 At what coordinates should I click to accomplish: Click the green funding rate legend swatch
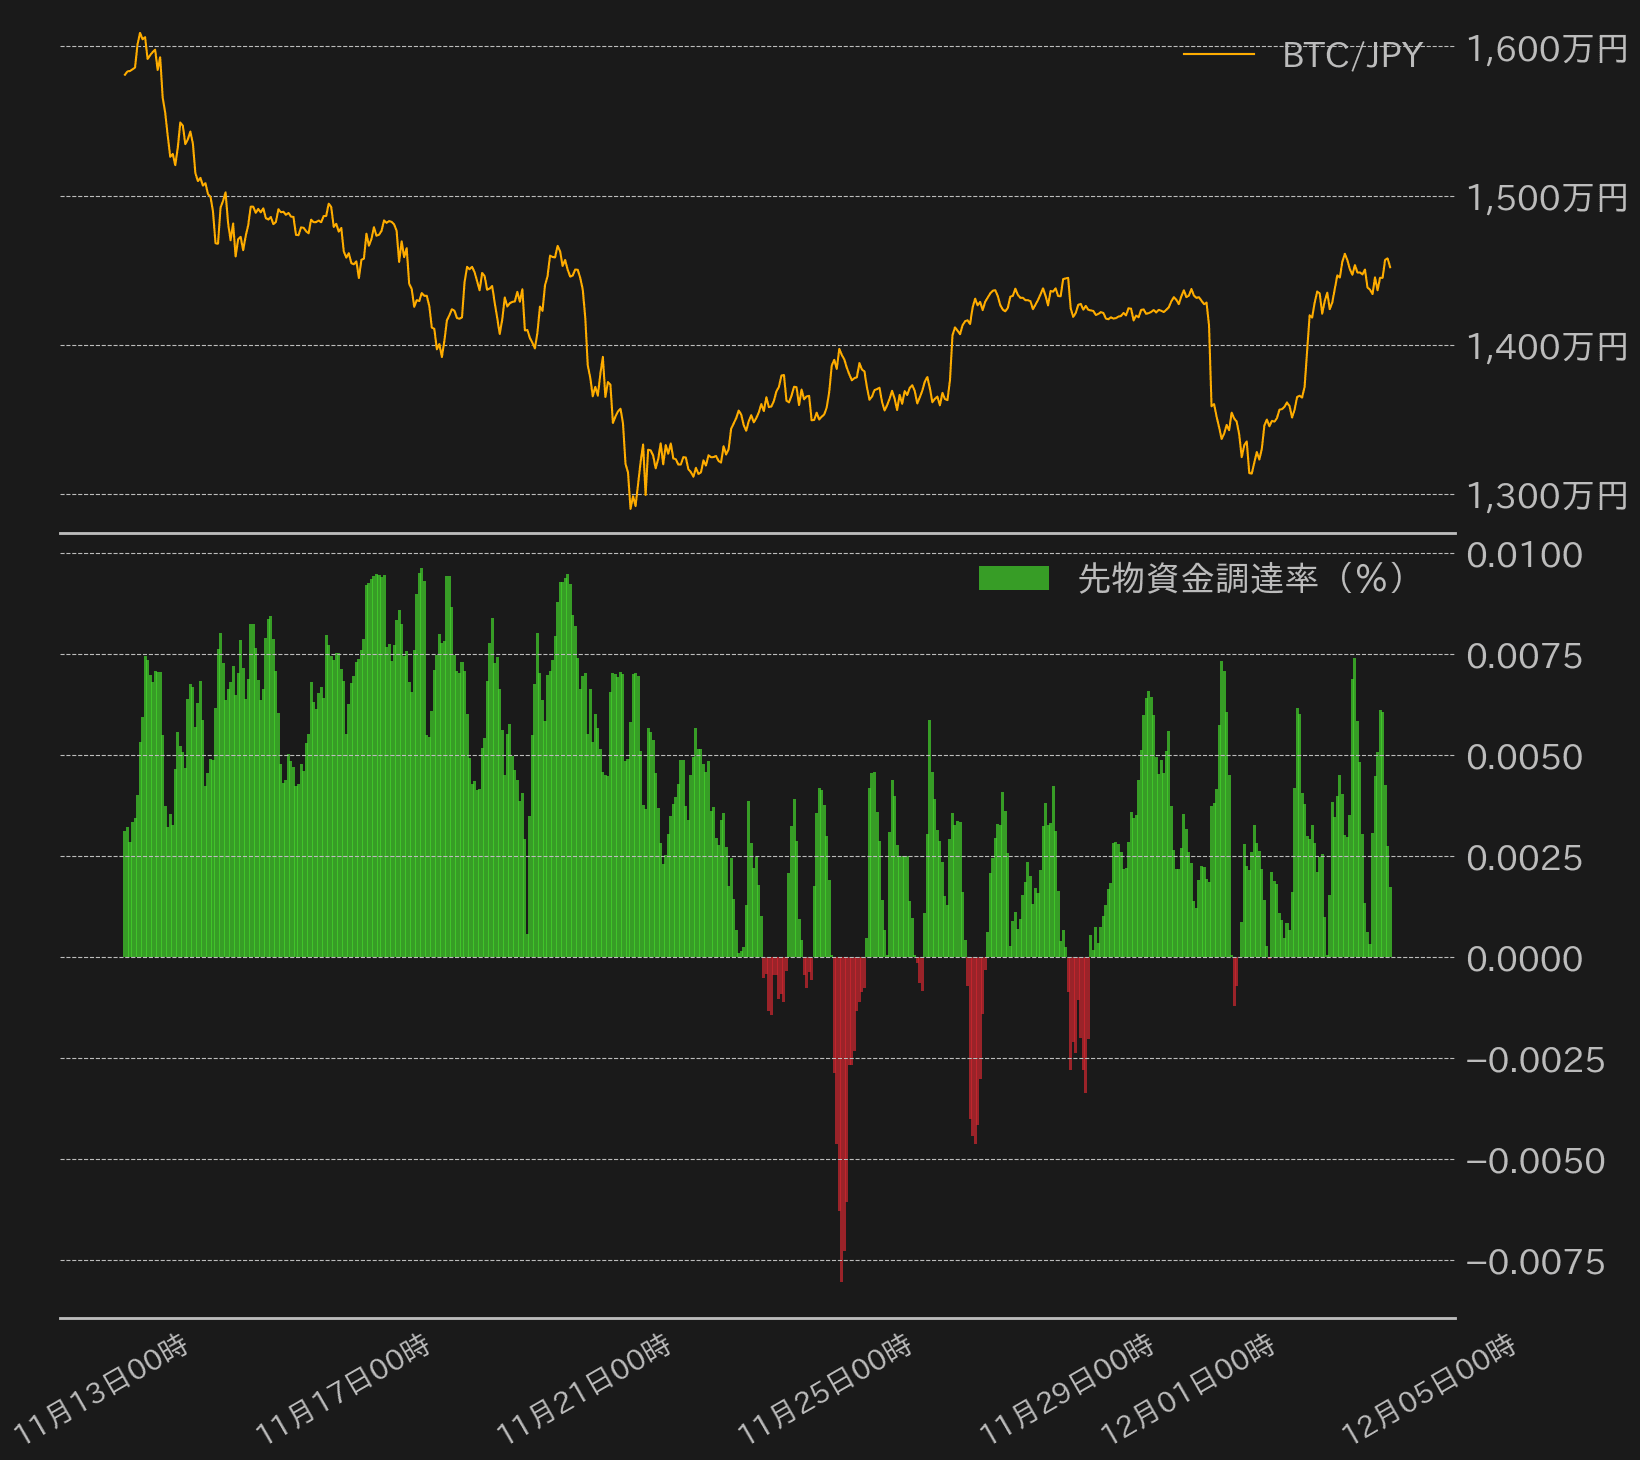click(1013, 578)
